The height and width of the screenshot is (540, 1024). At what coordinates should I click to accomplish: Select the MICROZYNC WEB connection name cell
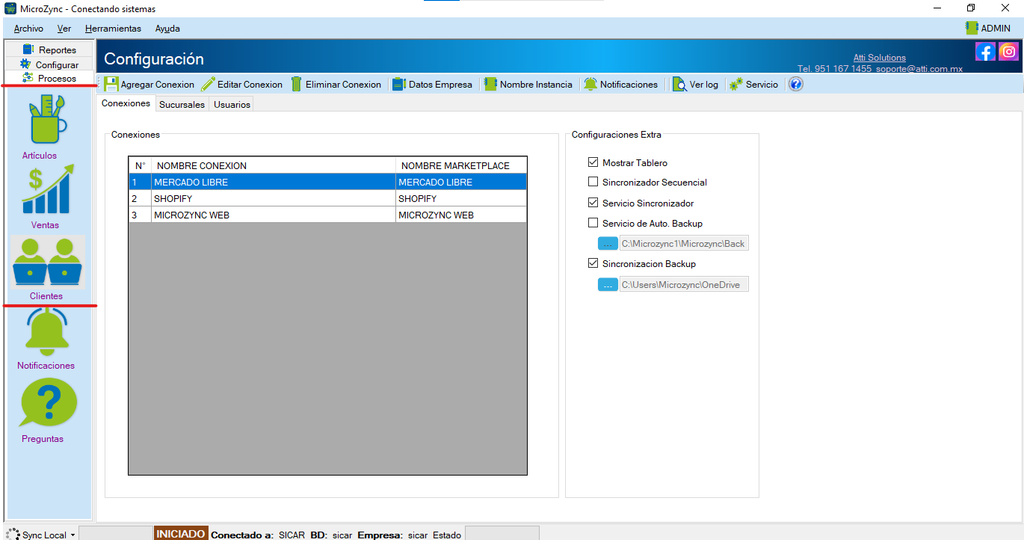273,215
